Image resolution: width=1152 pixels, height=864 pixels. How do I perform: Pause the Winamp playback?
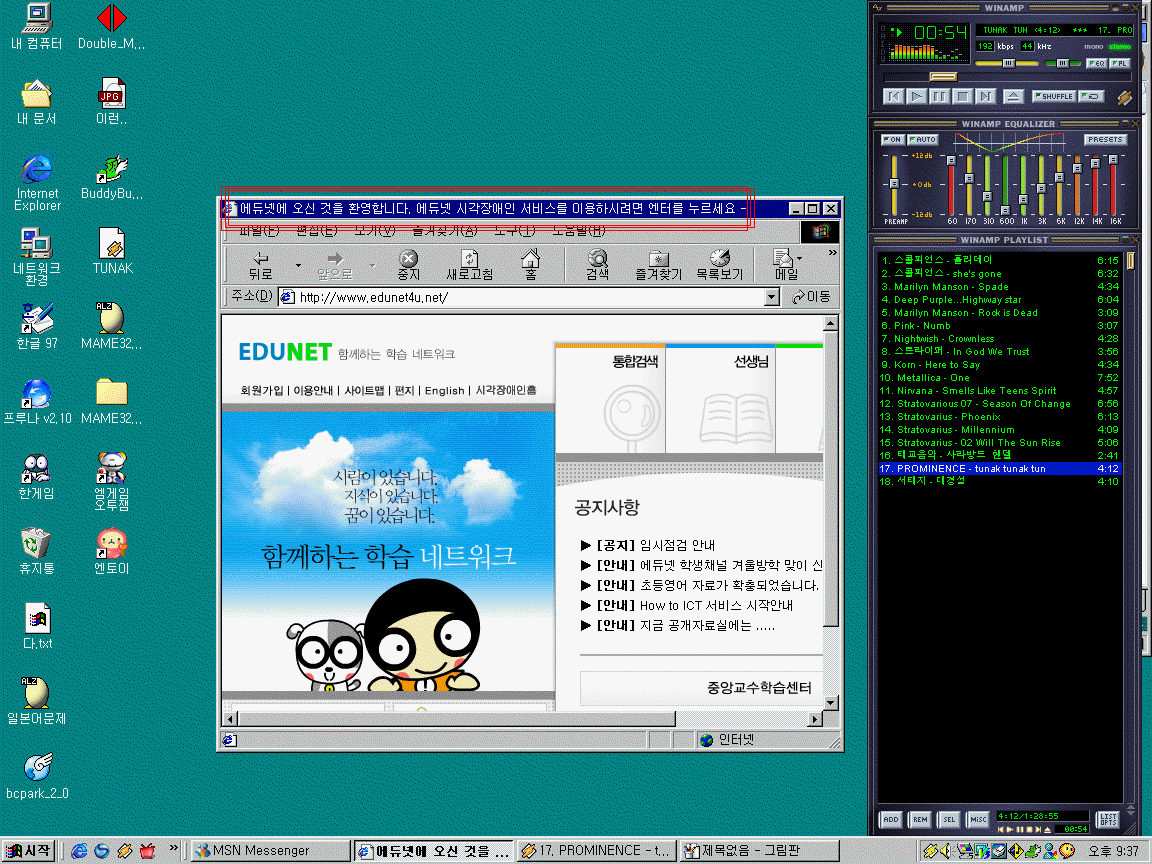[x=940, y=96]
